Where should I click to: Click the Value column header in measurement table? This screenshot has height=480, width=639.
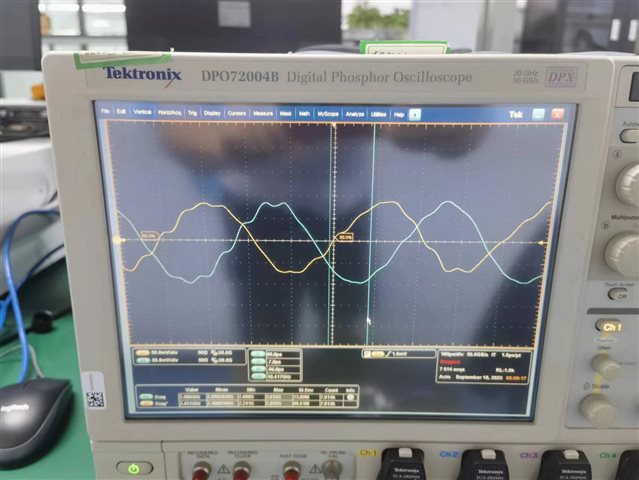coord(192,390)
